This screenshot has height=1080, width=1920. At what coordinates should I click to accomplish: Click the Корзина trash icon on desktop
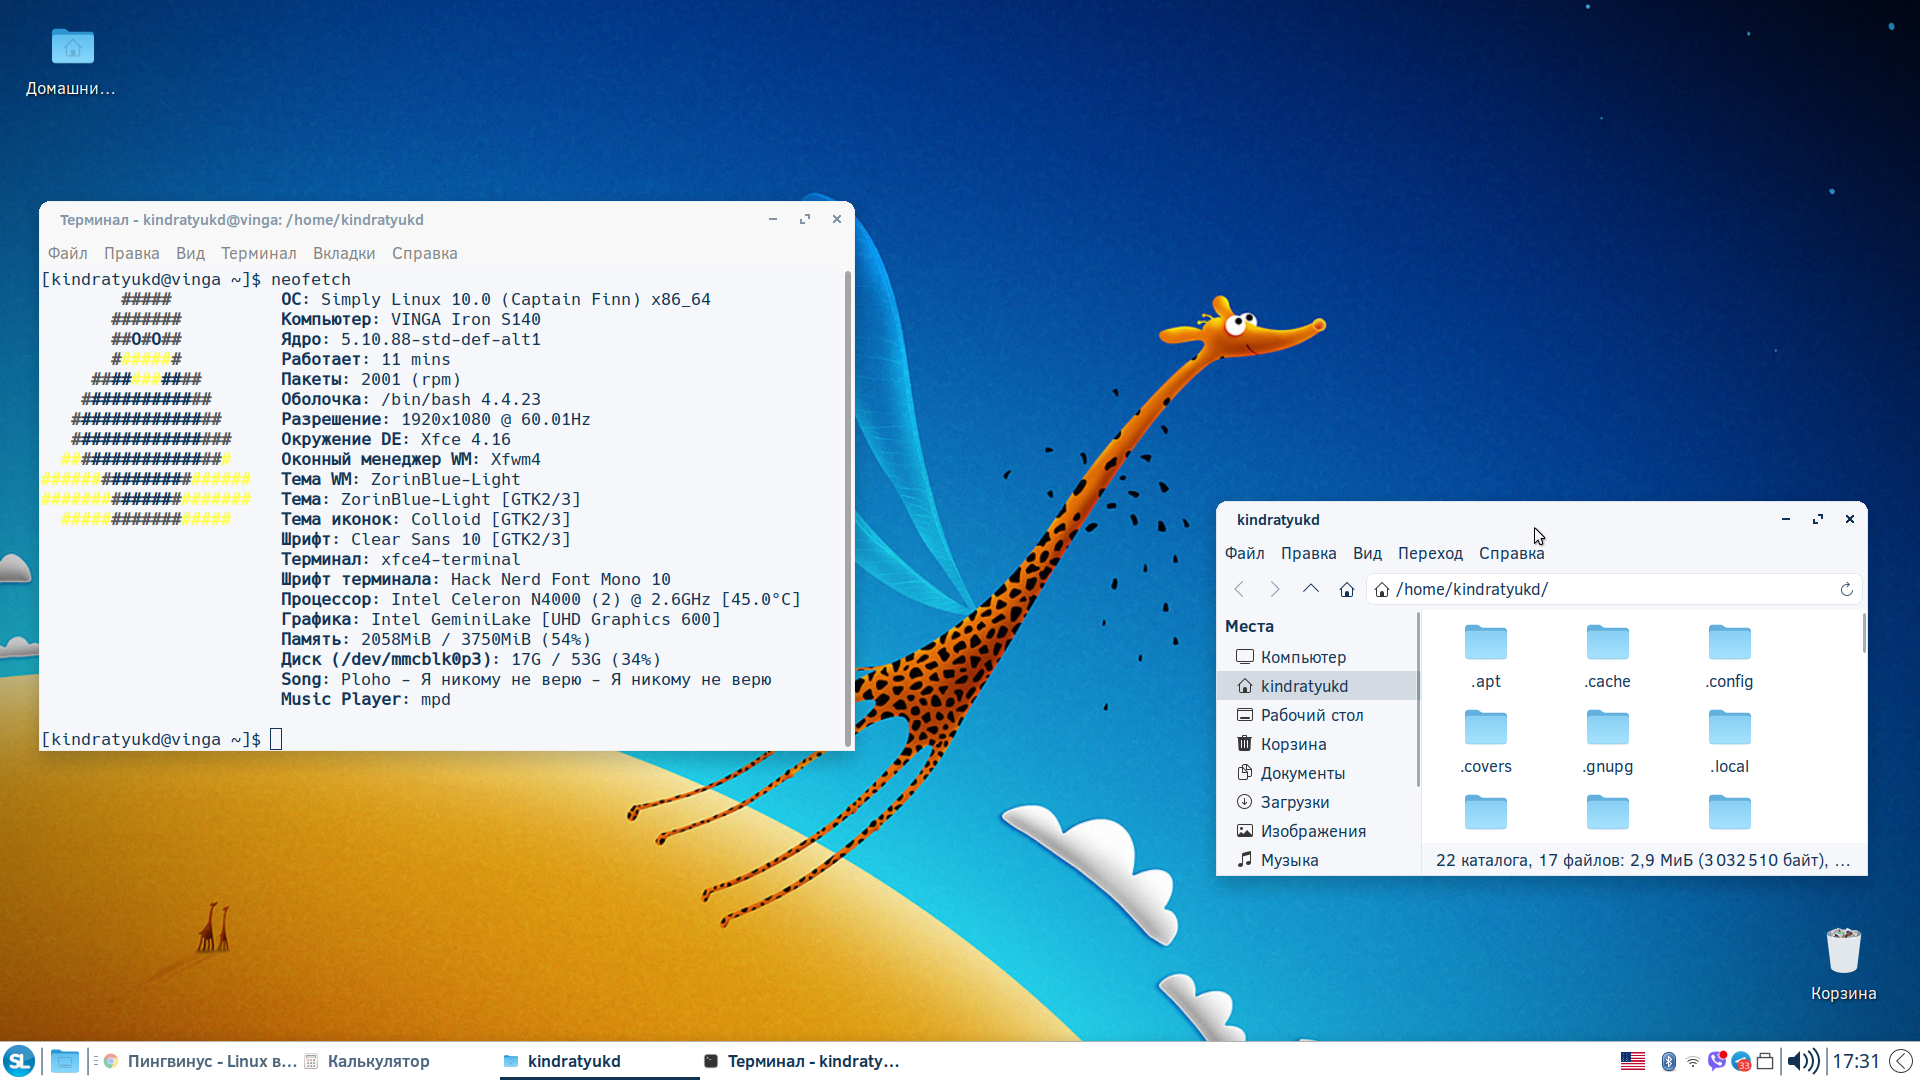point(1846,949)
